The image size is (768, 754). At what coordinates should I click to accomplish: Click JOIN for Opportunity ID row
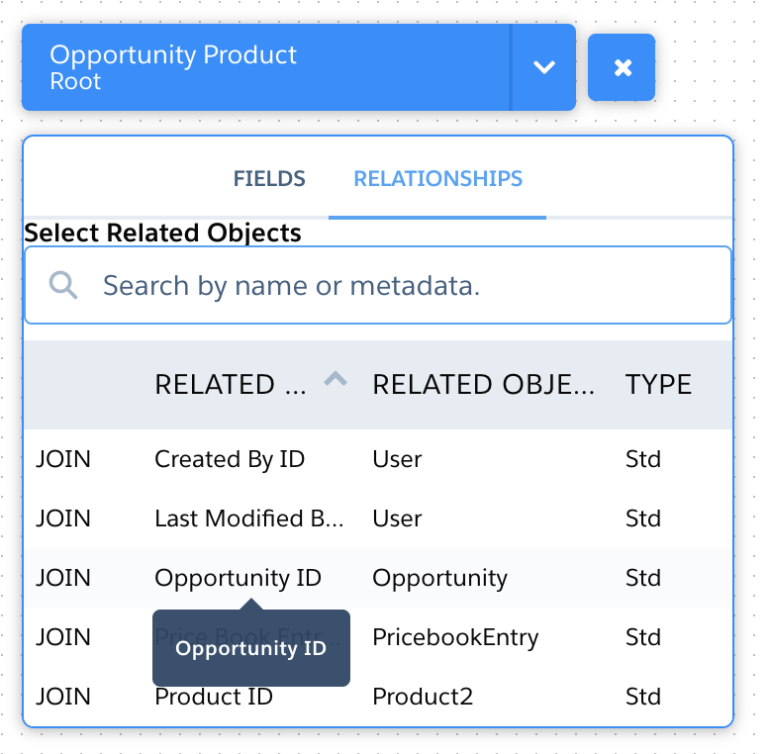coord(63,578)
